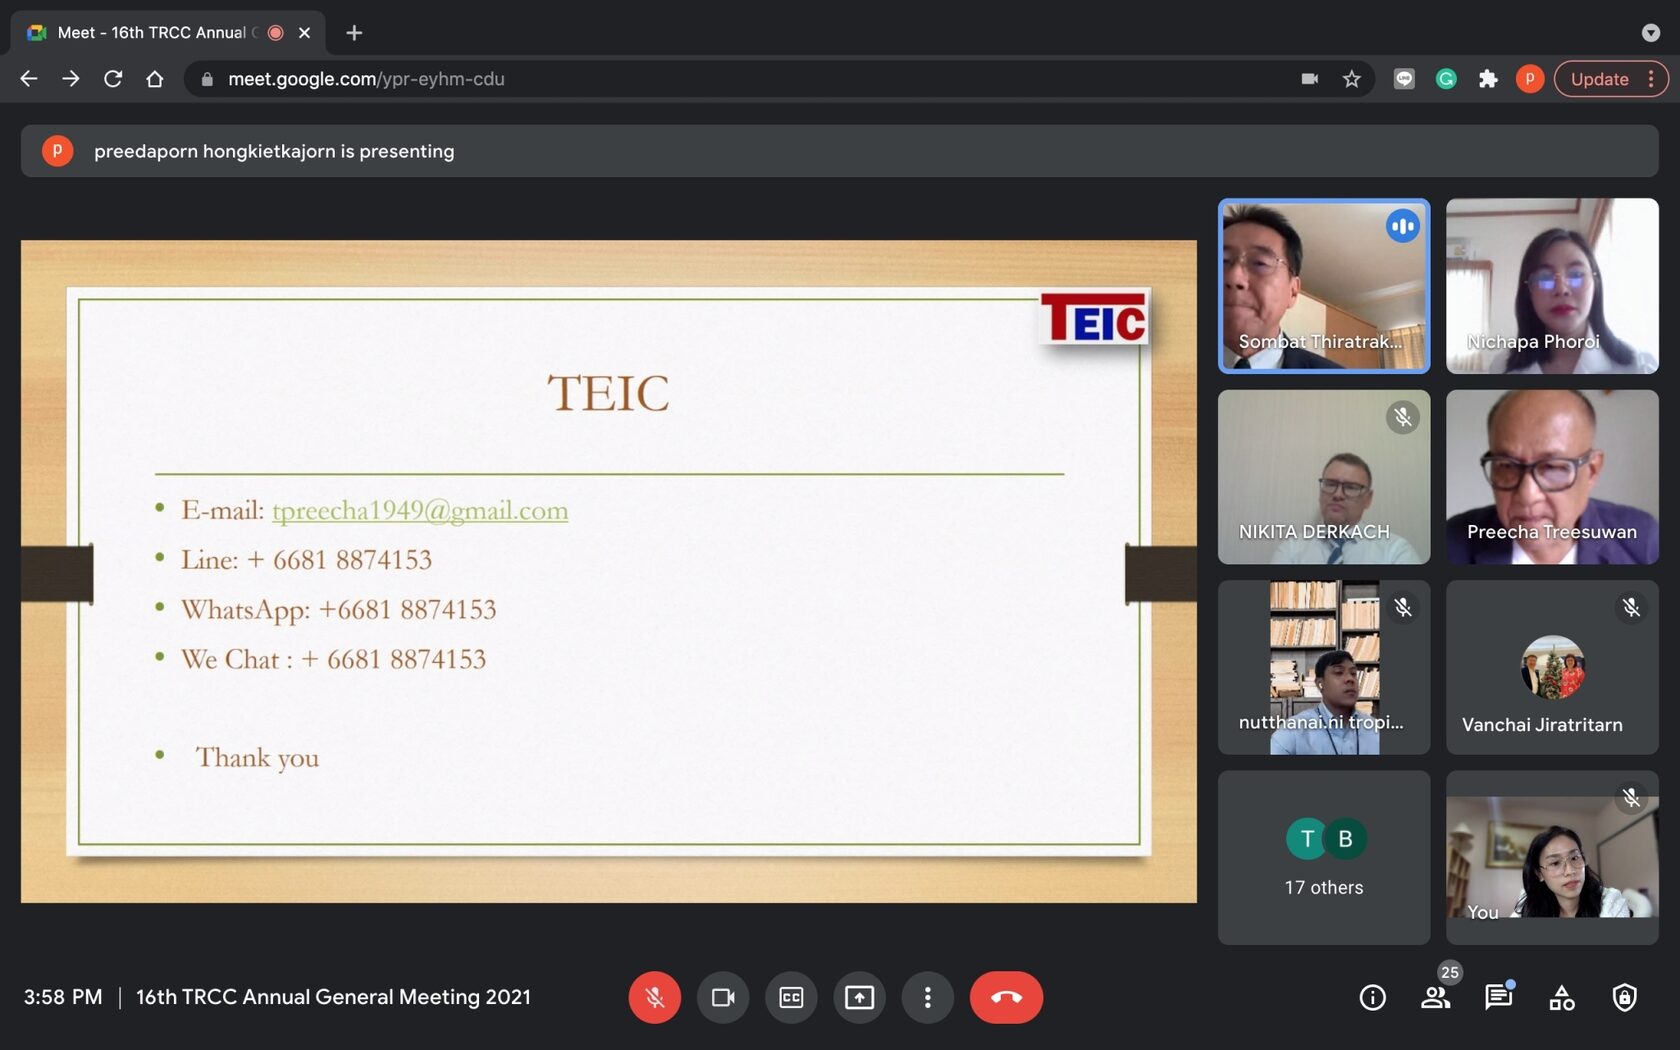1680x1050 pixels.
Task: Click muted mic icon on Vanchai Jiratritarn tile
Action: 1631,607
